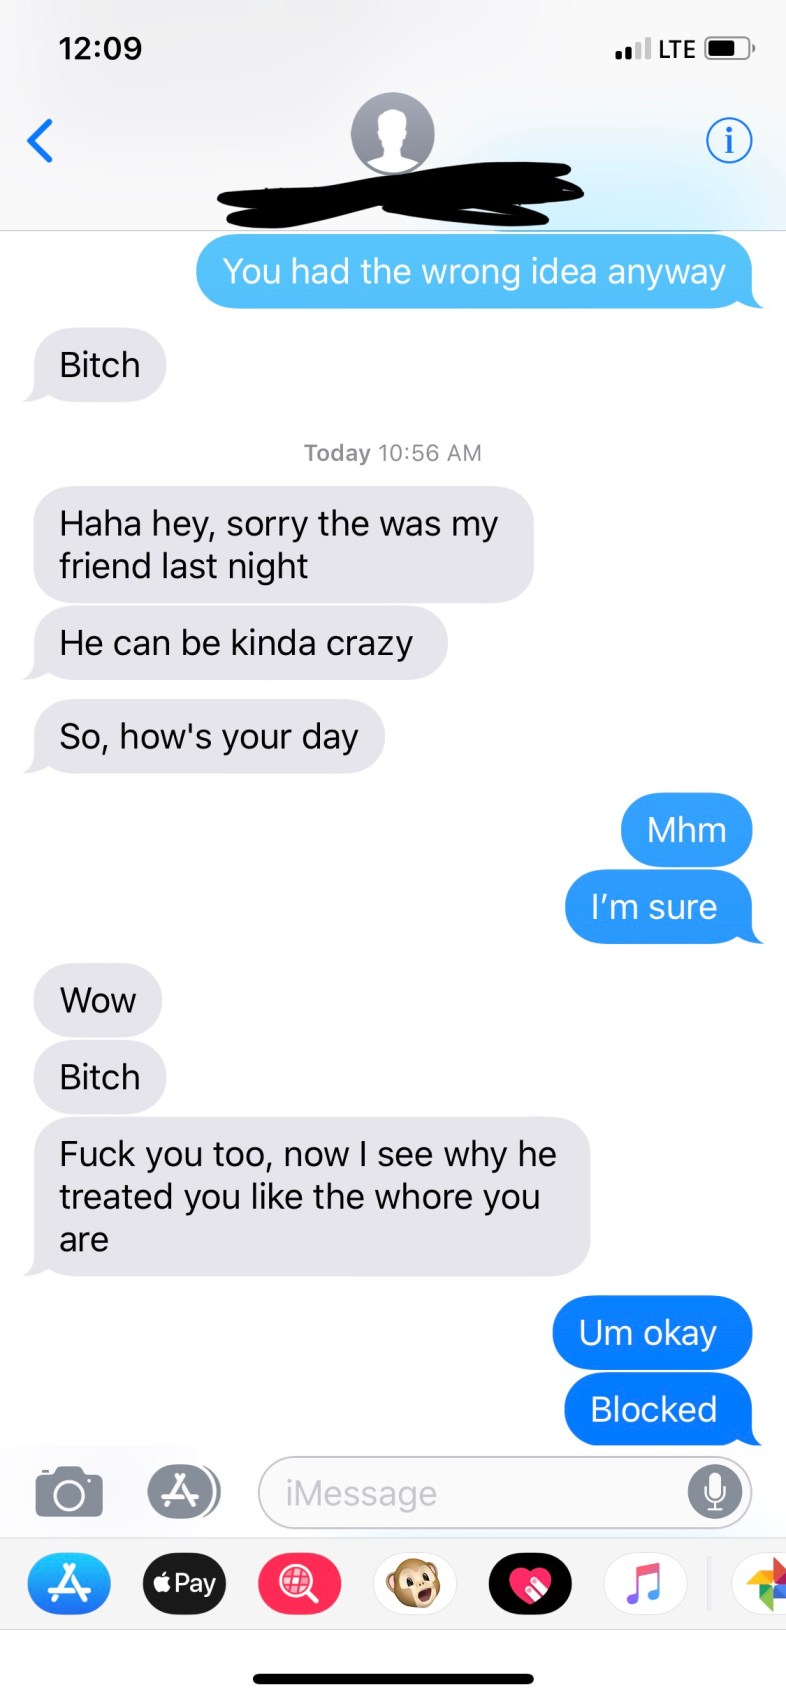Open the monkey Animoji app
The width and height of the screenshot is (786, 1701).
click(x=415, y=1583)
